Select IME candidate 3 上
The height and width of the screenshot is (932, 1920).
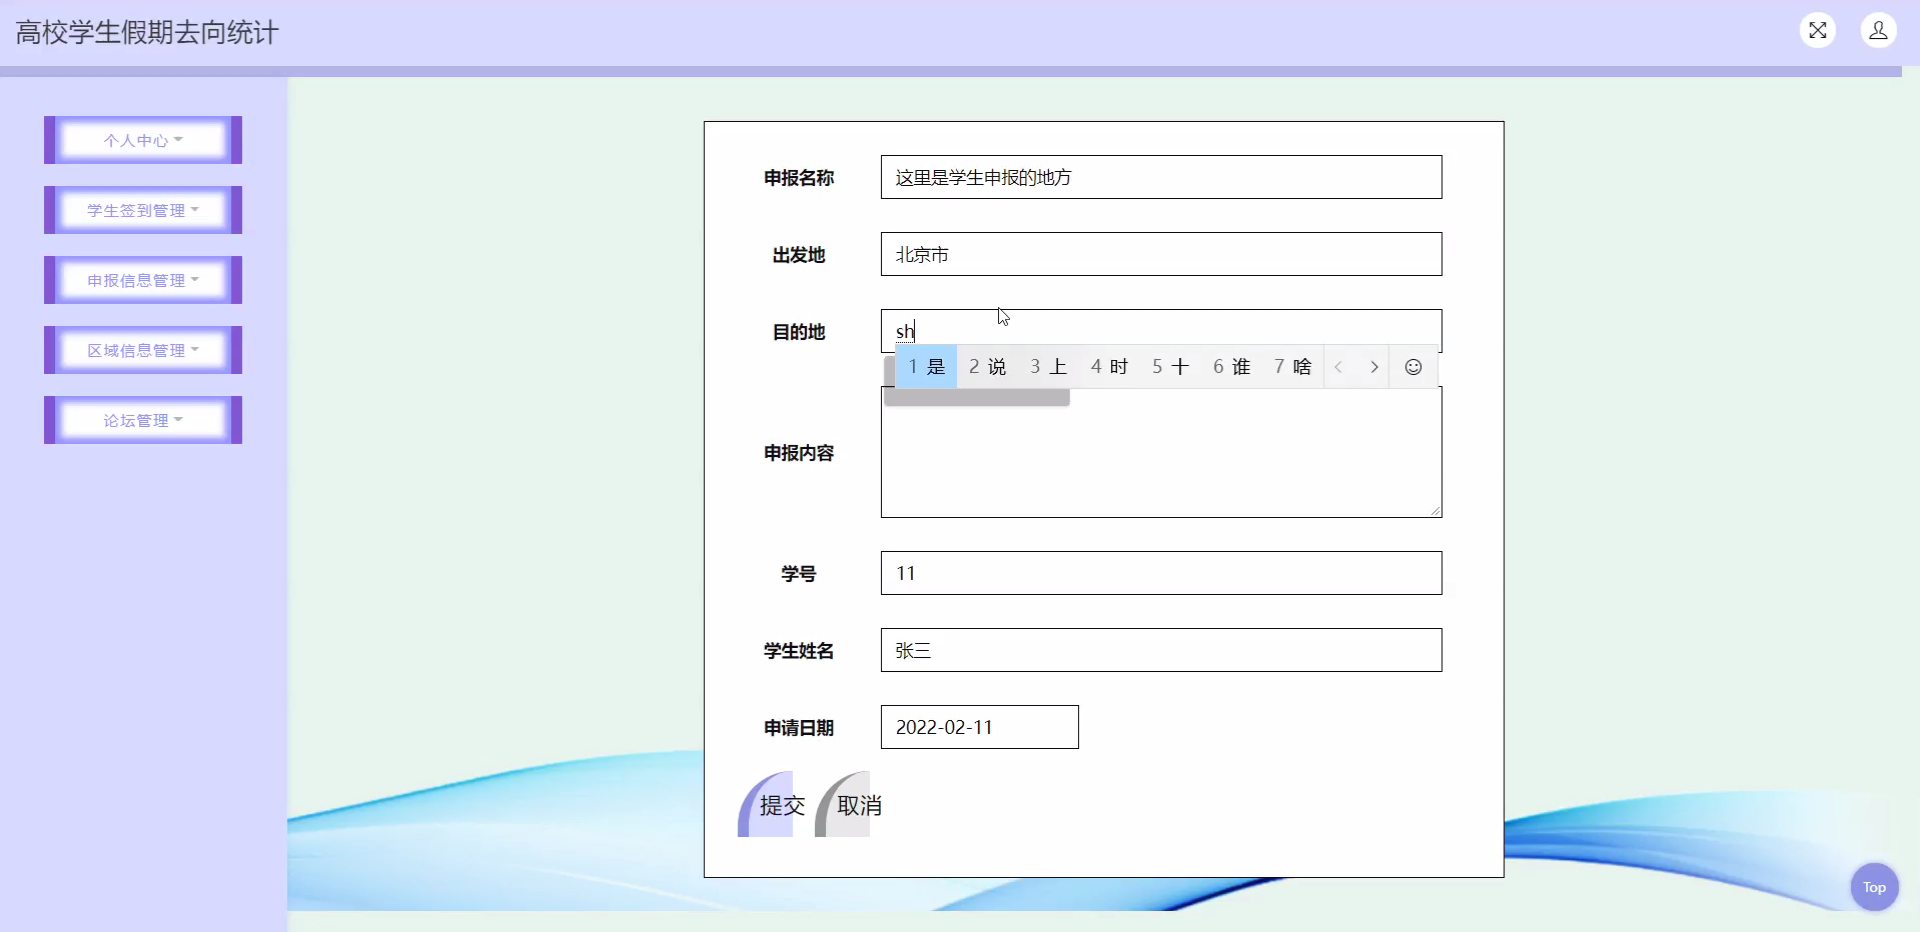coord(1049,367)
